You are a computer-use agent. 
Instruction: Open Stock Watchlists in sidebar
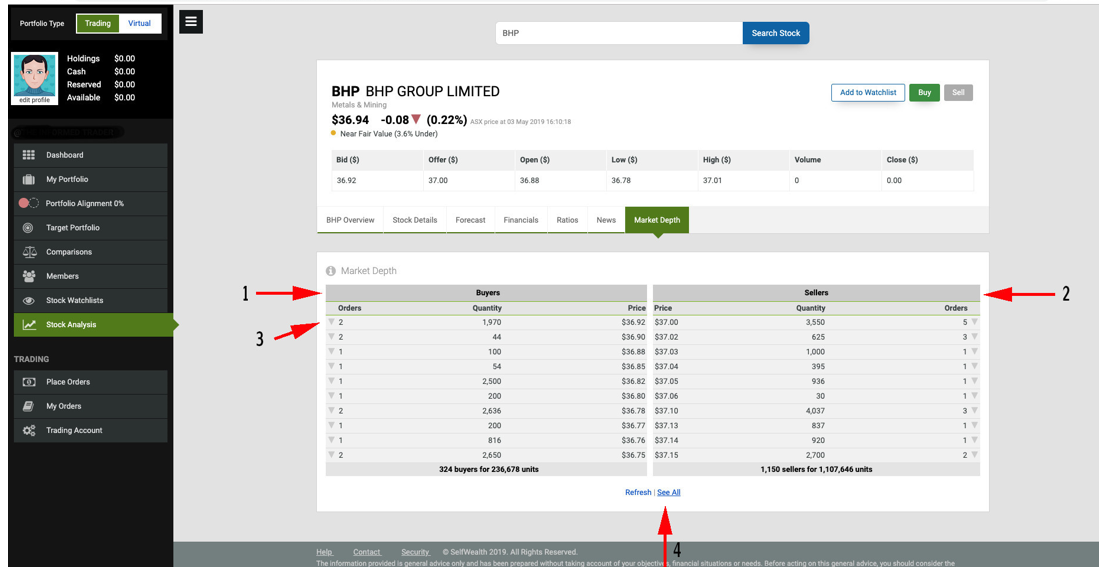coord(90,300)
